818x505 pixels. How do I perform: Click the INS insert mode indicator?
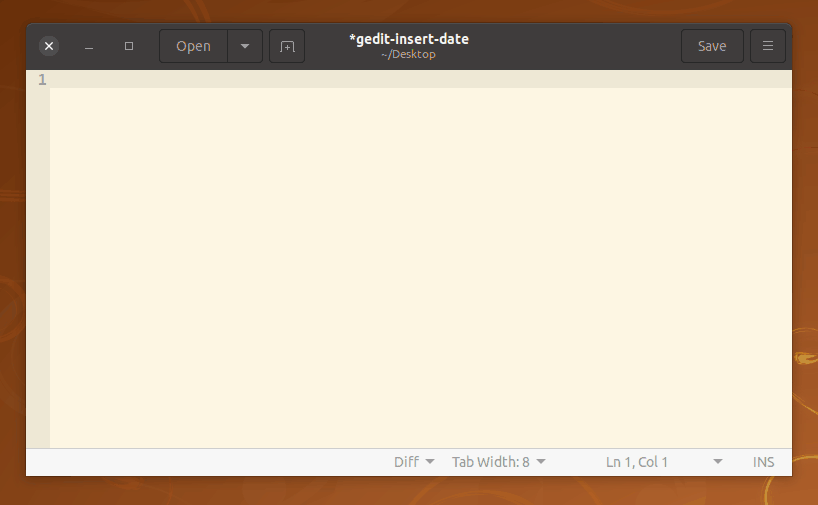(x=763, y=462)
